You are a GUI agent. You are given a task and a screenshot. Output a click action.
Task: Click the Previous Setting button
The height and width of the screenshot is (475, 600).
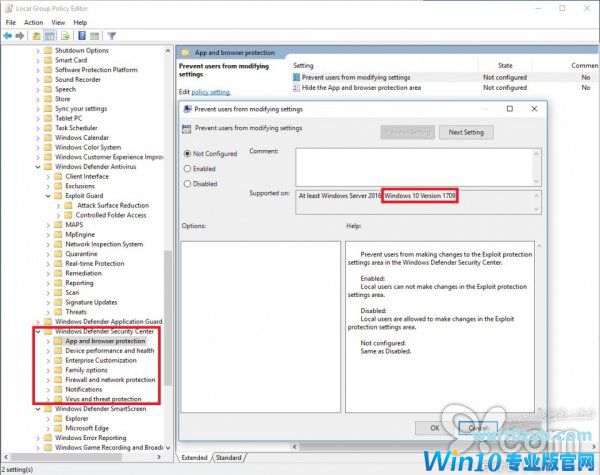[x=408, y=132]
